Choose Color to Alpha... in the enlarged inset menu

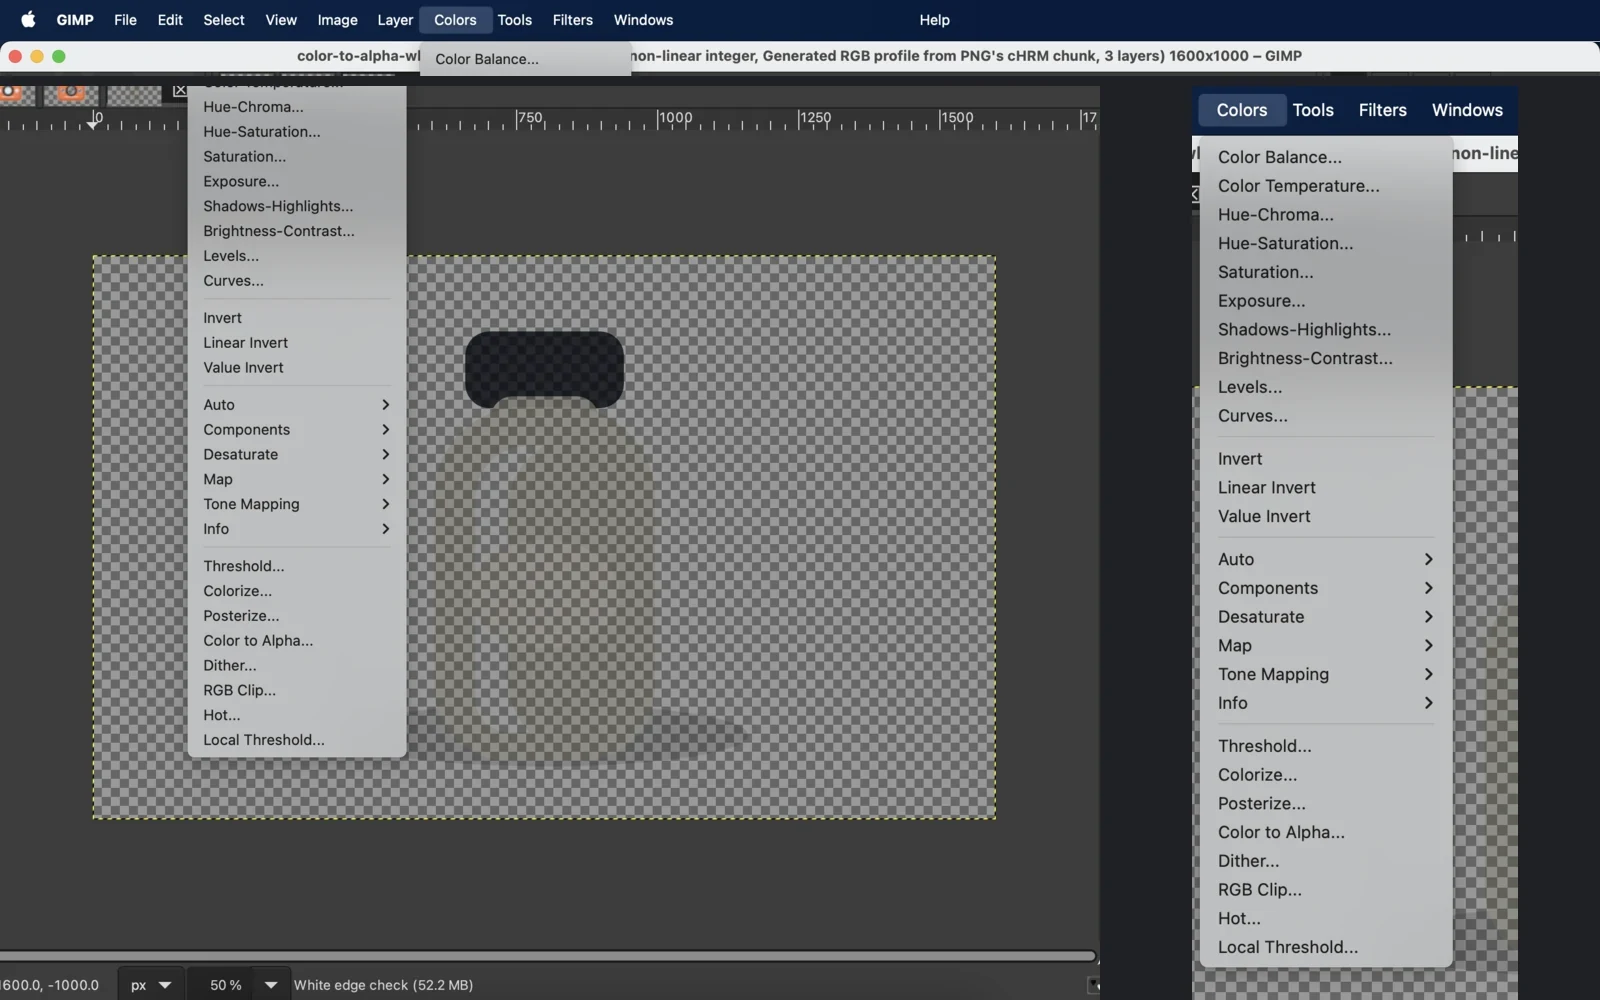(x=1326, y=832)
